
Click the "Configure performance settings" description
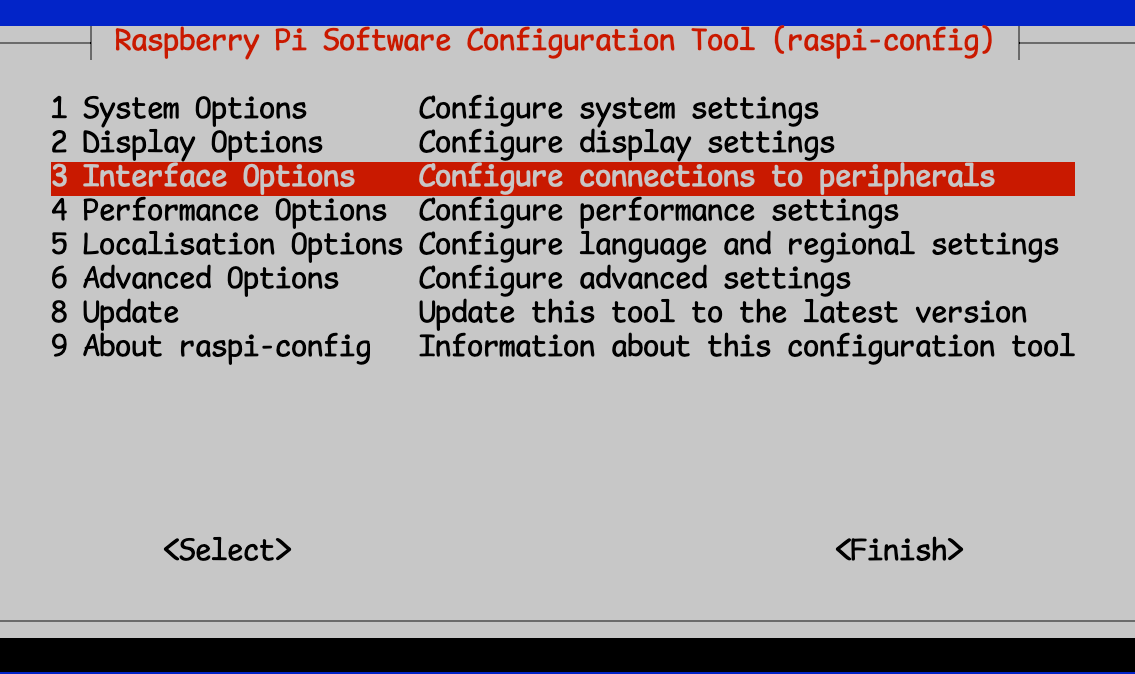[658, 211]
